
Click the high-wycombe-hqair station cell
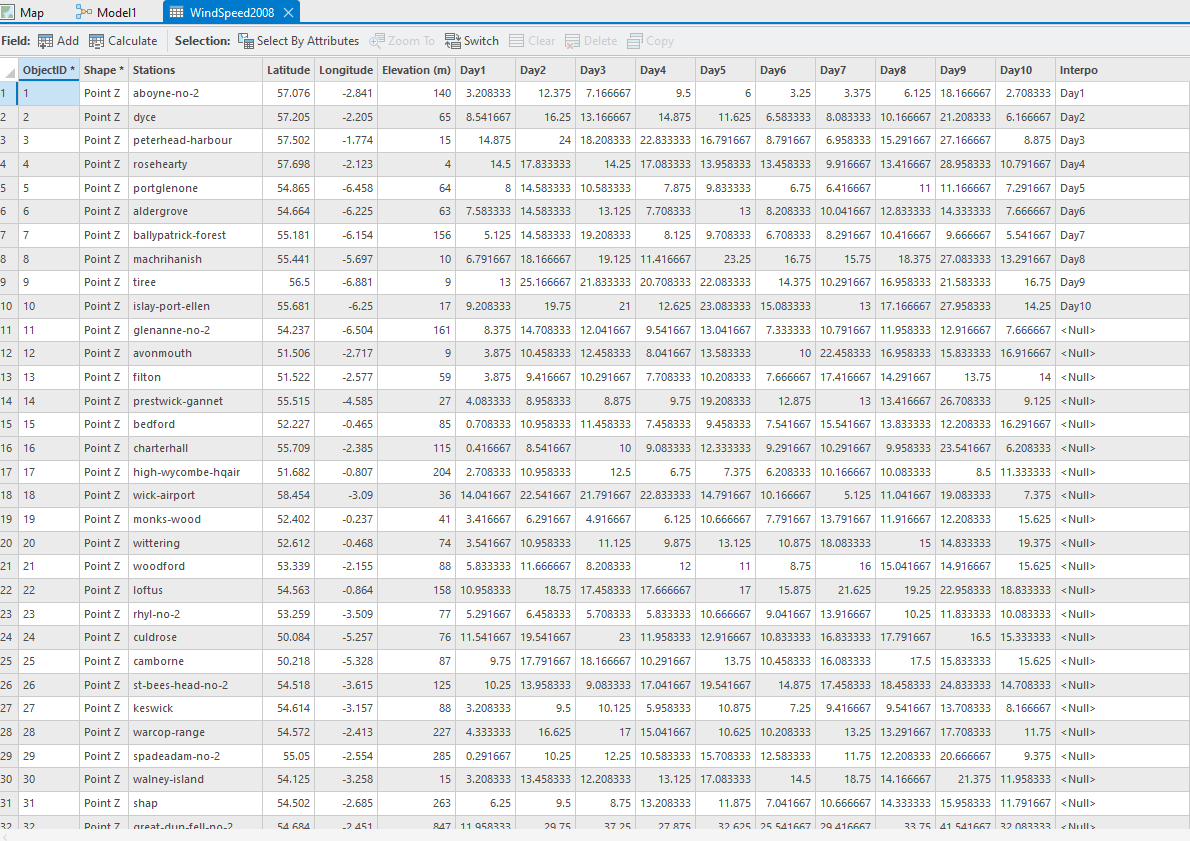tap(195, 472)
